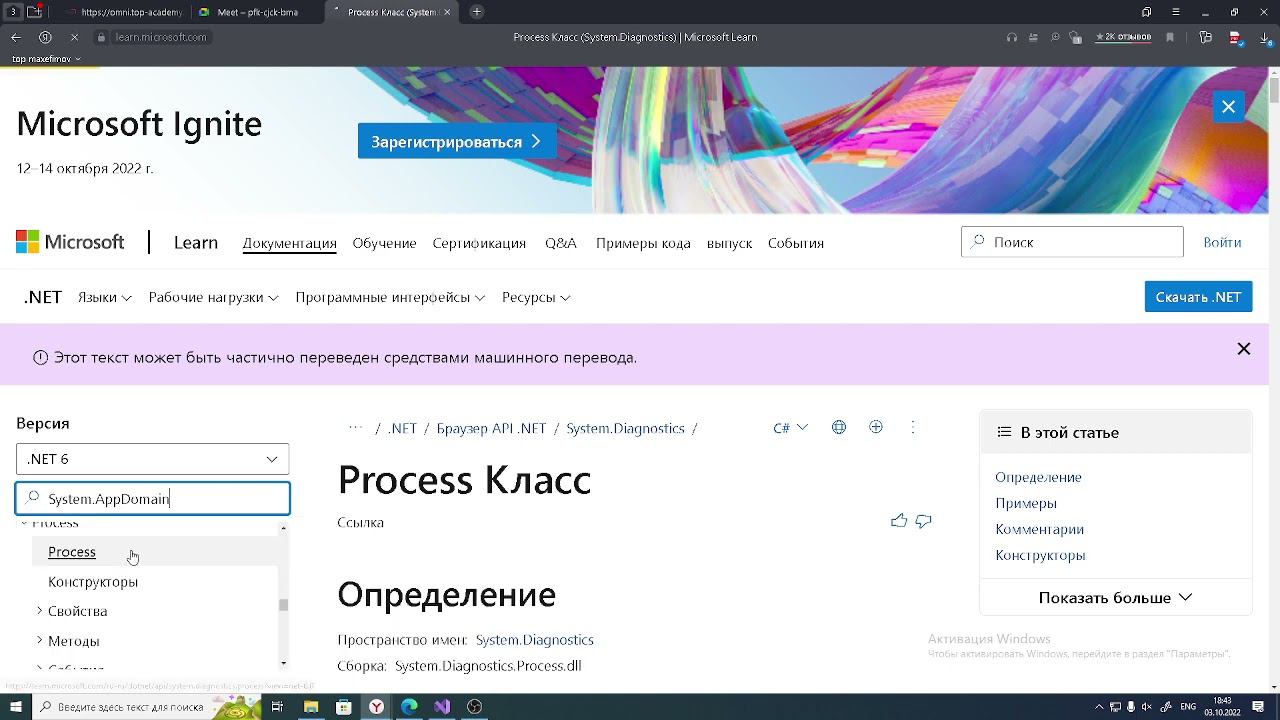This screenshot has width=1280, height=720.
Task: Stop loading the page
Action: pyautogui.click(x=74, y=37)
